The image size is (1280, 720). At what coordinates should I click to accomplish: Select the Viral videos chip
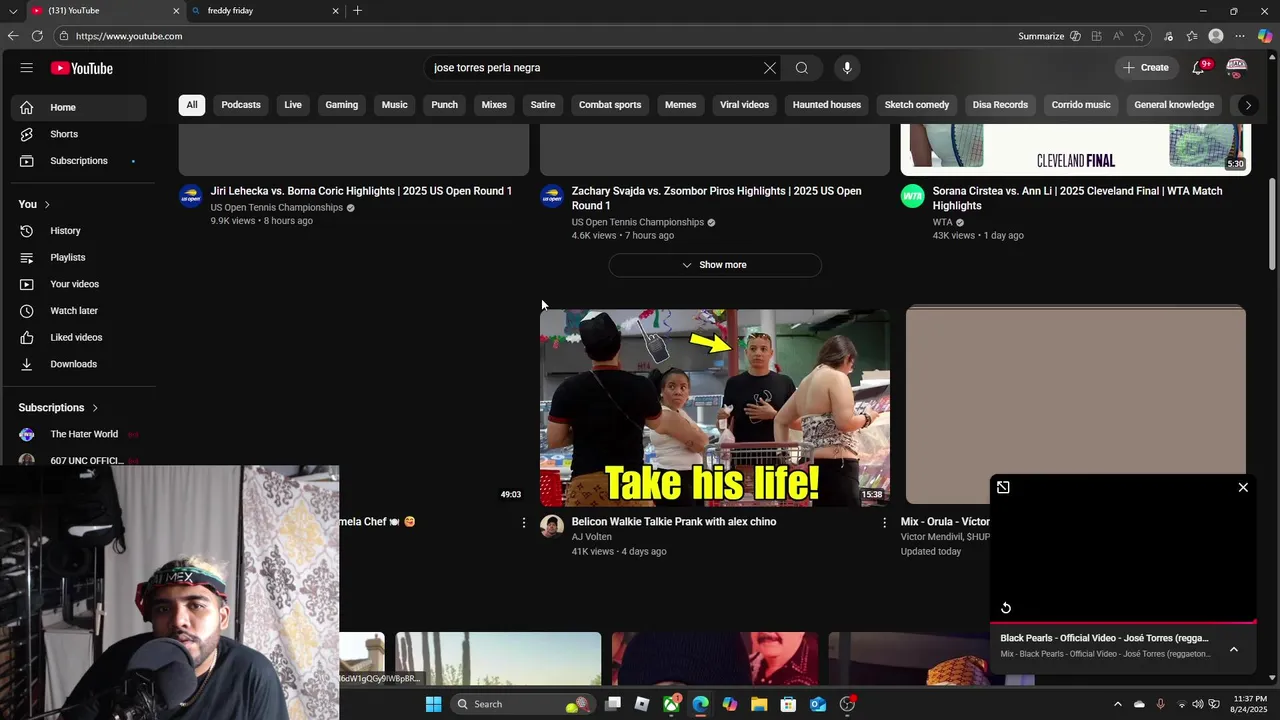tap(745, 105)
